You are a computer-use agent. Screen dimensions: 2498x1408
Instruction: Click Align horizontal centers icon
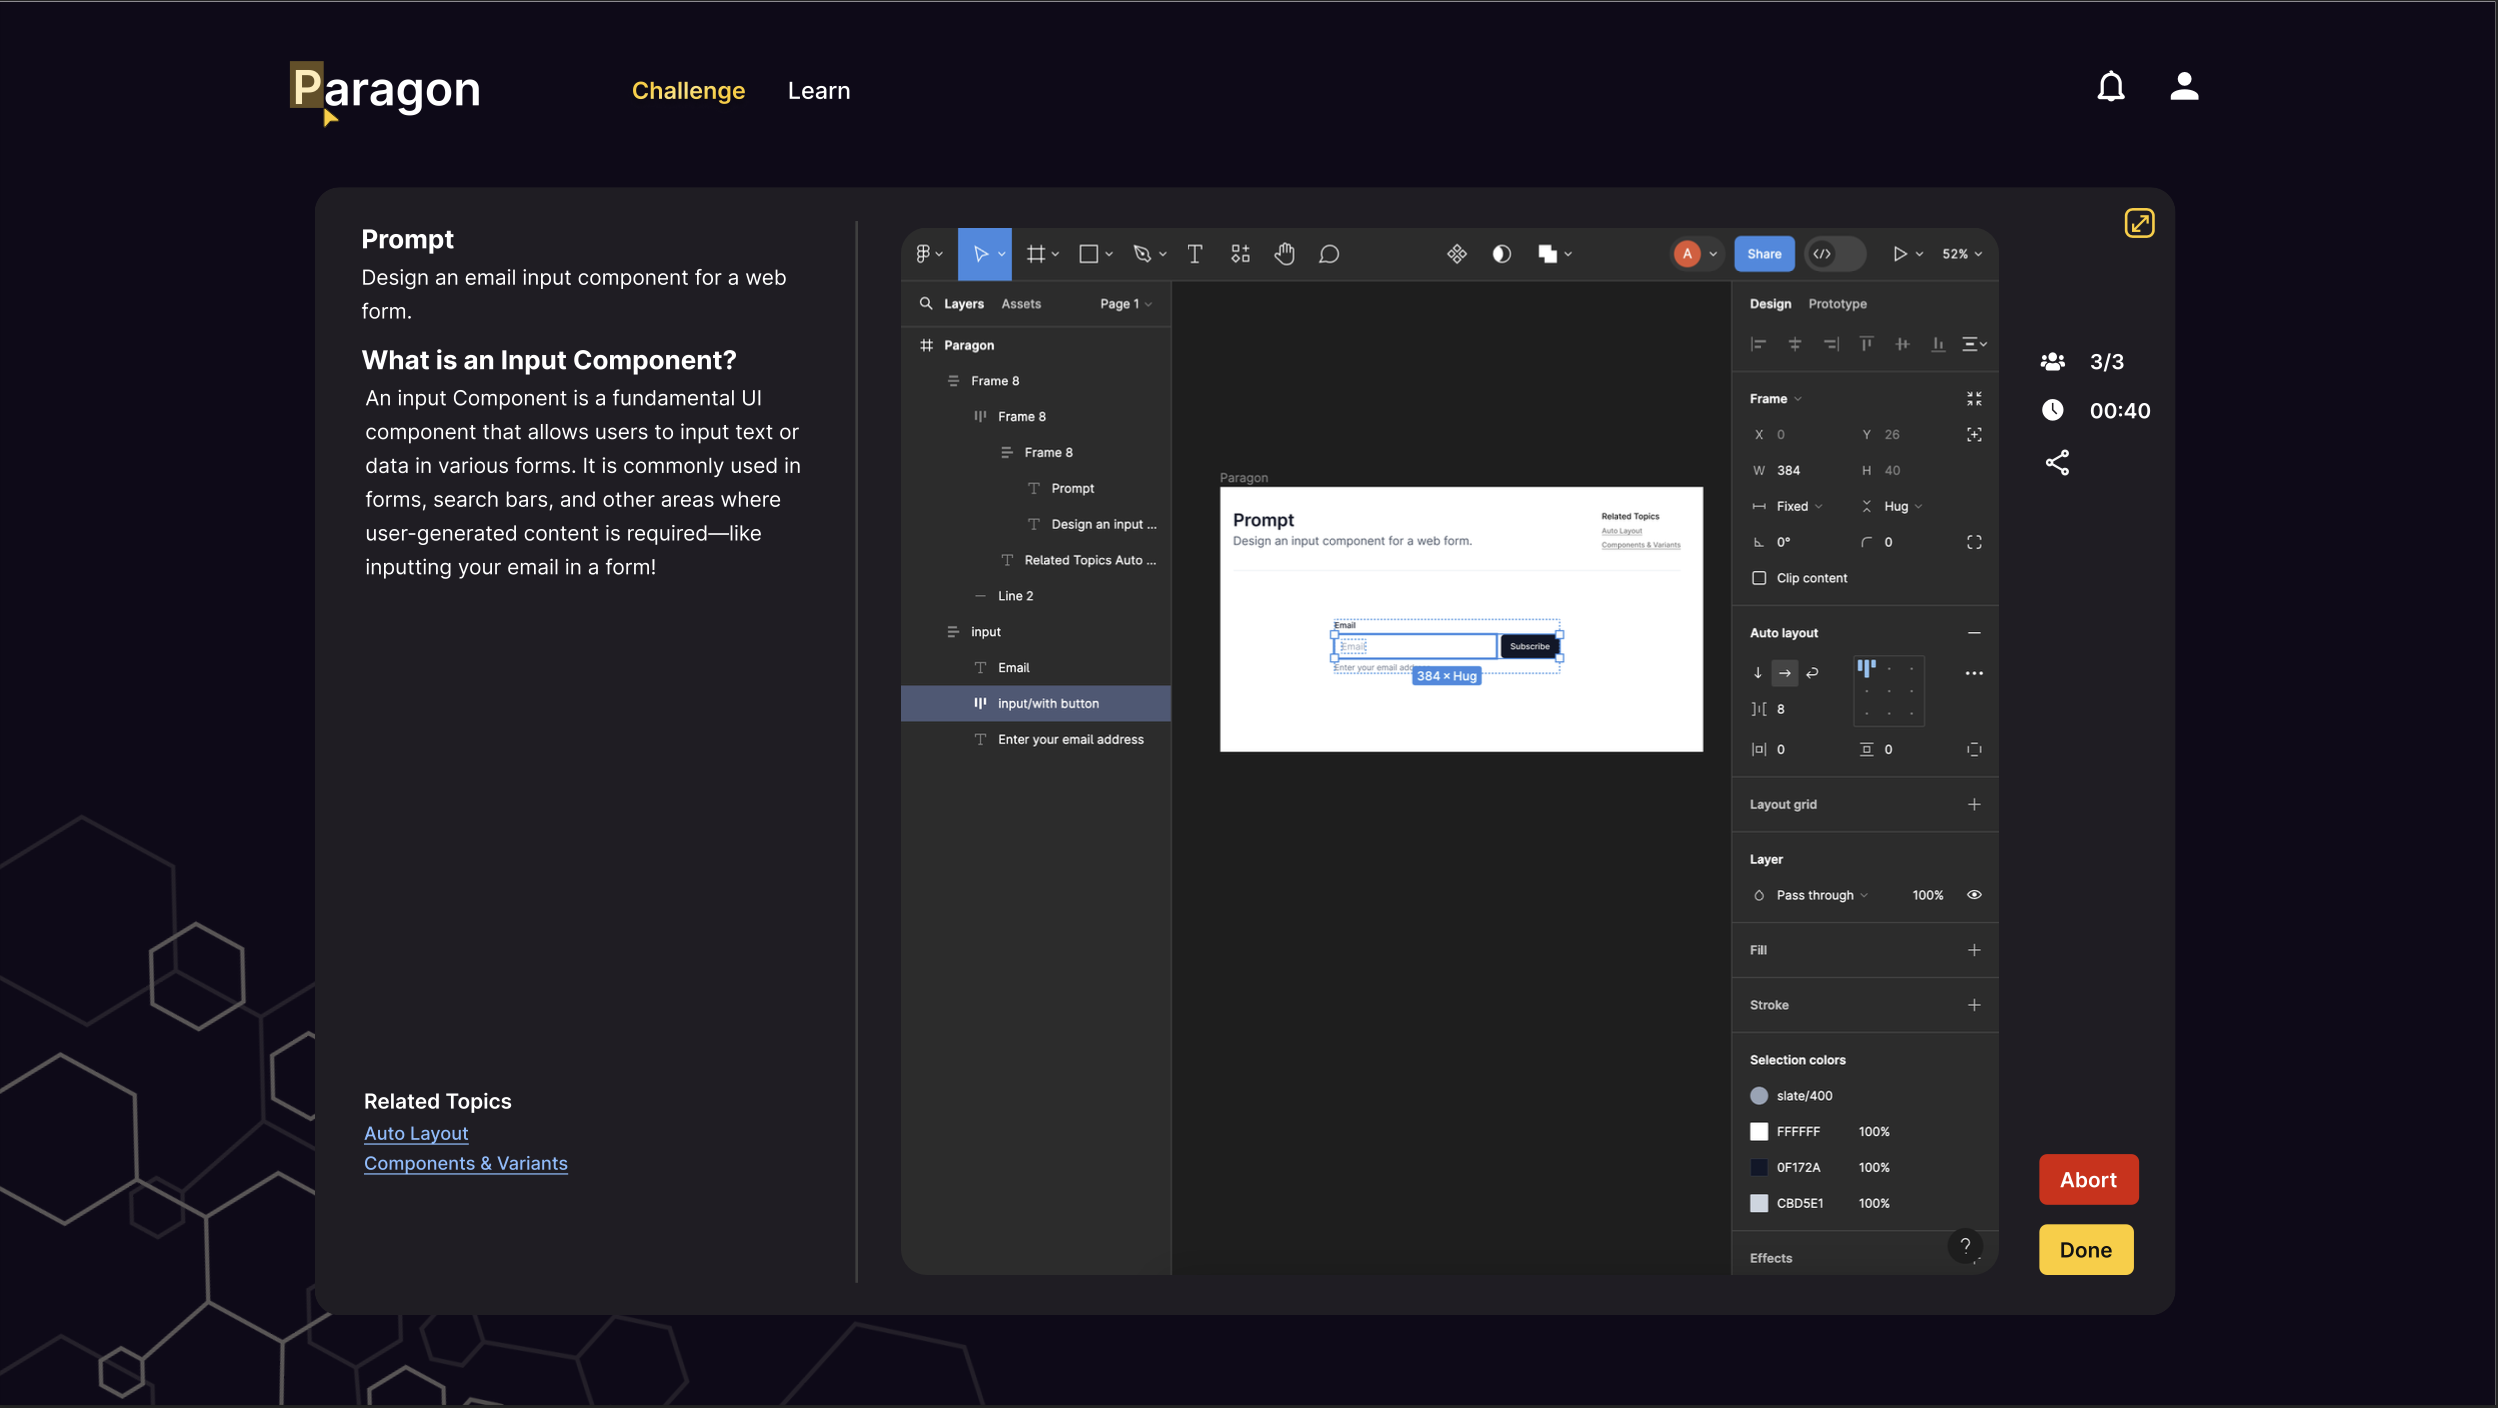(1795, 344)
